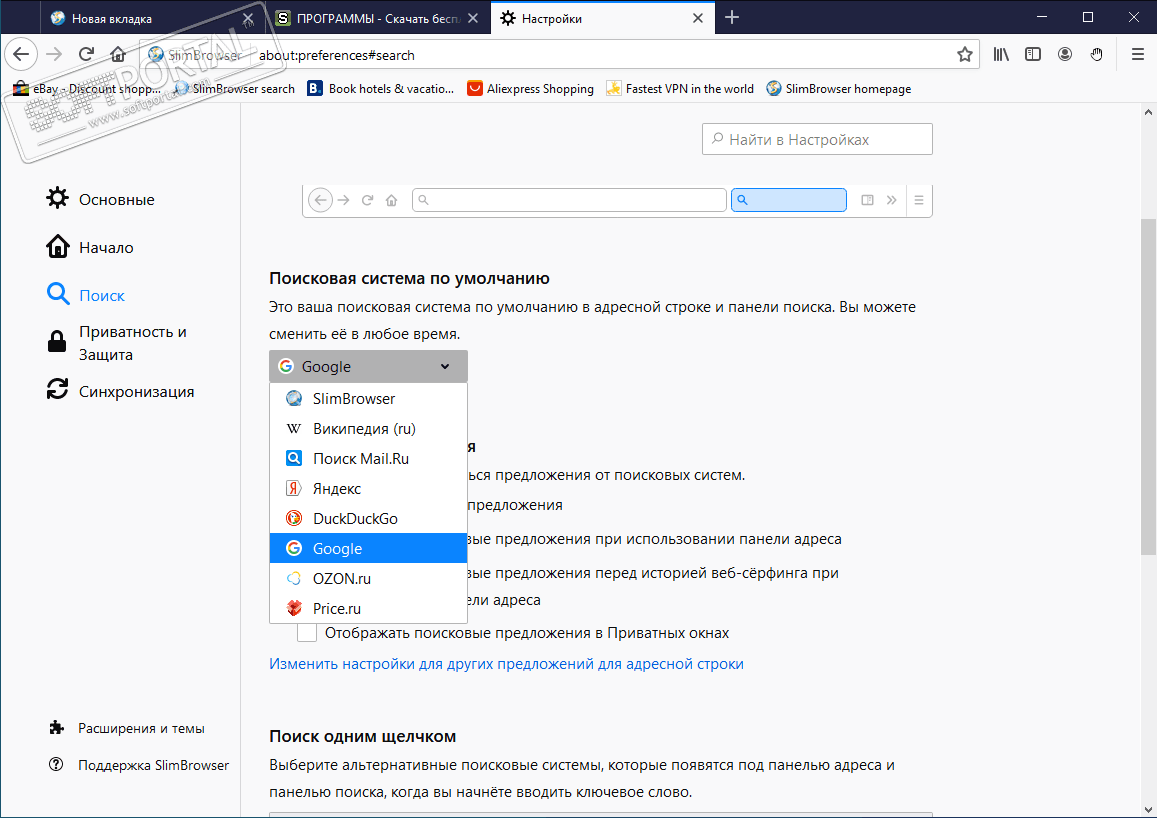Image resolution: width=1157 pixels, height=818 pixels.
Task: Open Синхронизация settings category
Action: point(121,391)
